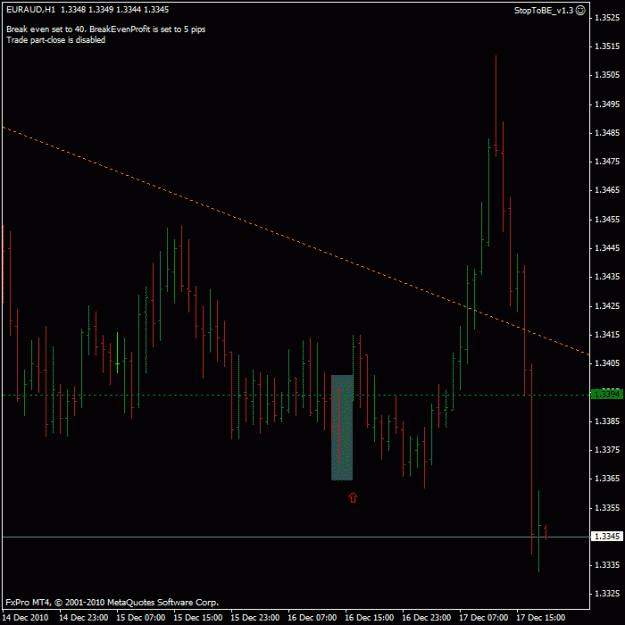Click the green 1.3394 price tag
This screenshot has height=625, width=625.
point(607,394)
